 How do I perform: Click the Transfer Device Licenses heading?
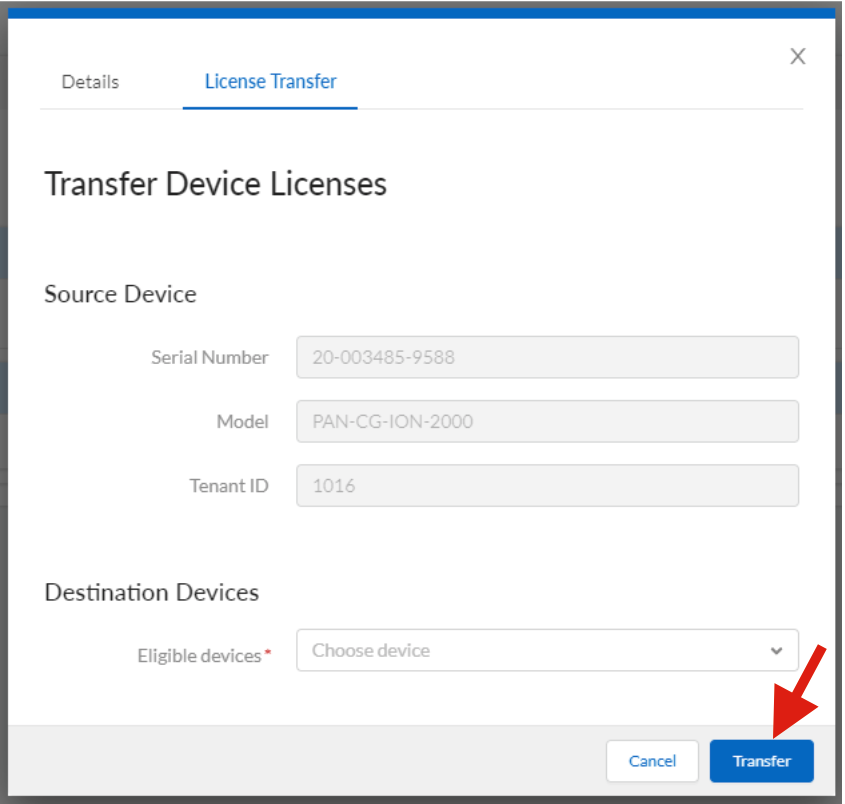tap(216, 184)
